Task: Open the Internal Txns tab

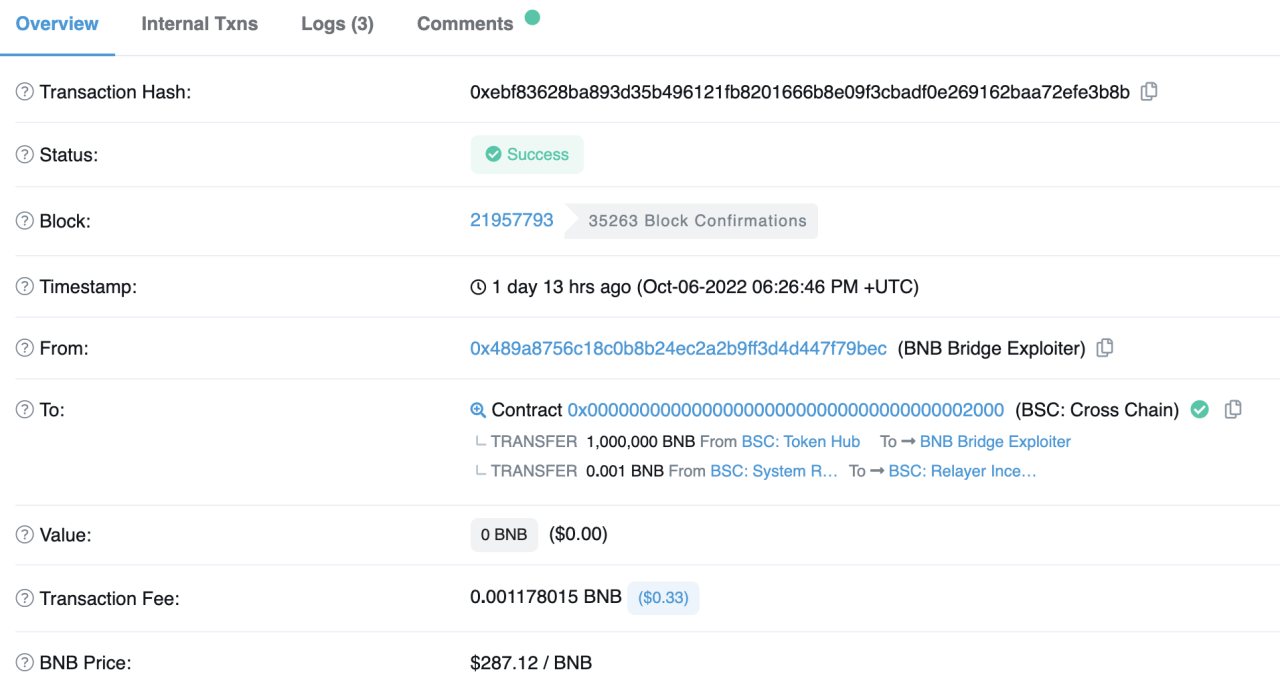Action: (x=200, y=24)
